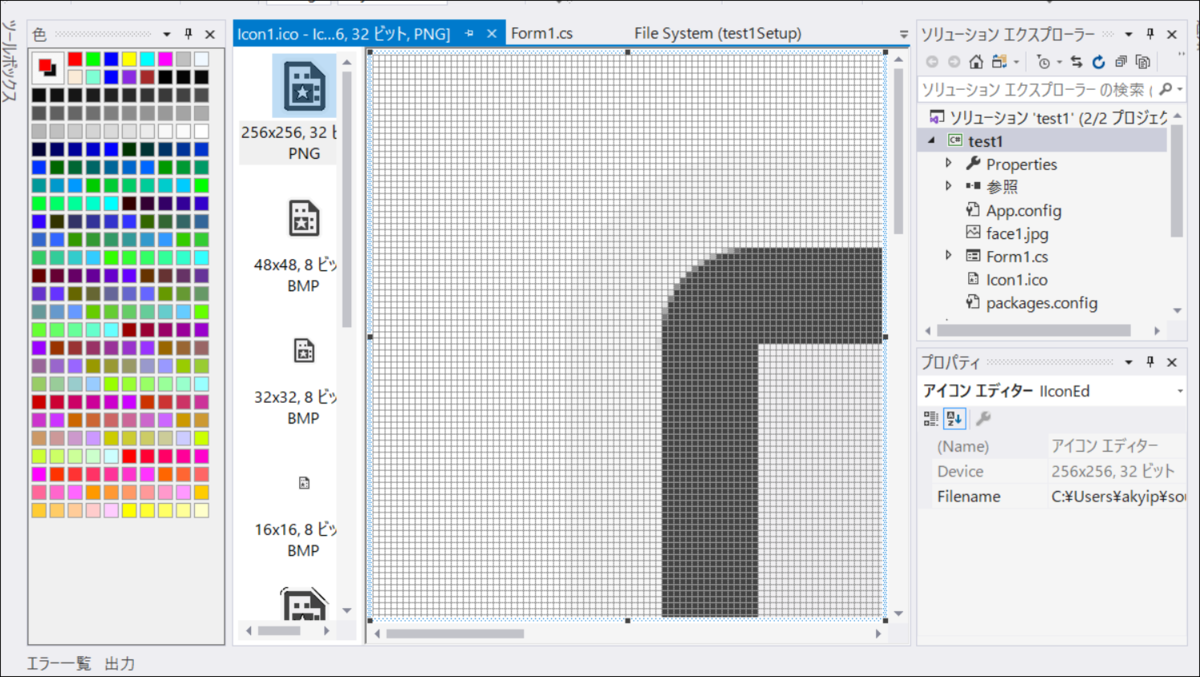
Task: Expand the 参照 references node
Action: click(949, 186)
